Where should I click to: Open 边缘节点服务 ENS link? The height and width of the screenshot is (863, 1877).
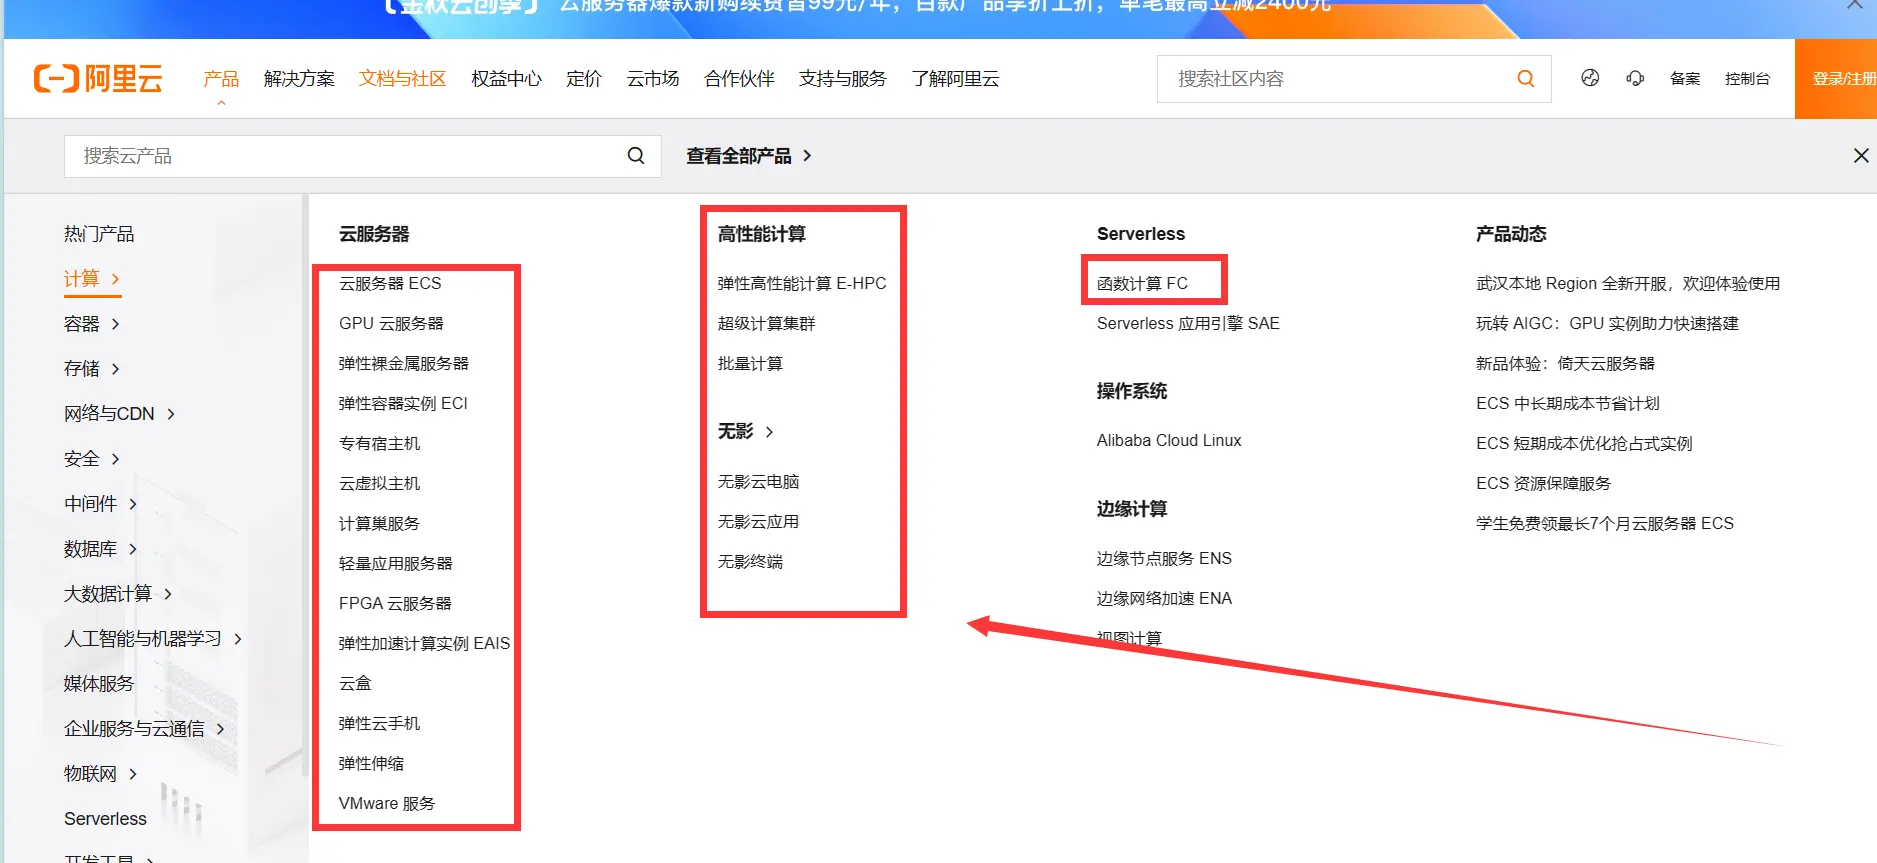(x=1164, y=559)
